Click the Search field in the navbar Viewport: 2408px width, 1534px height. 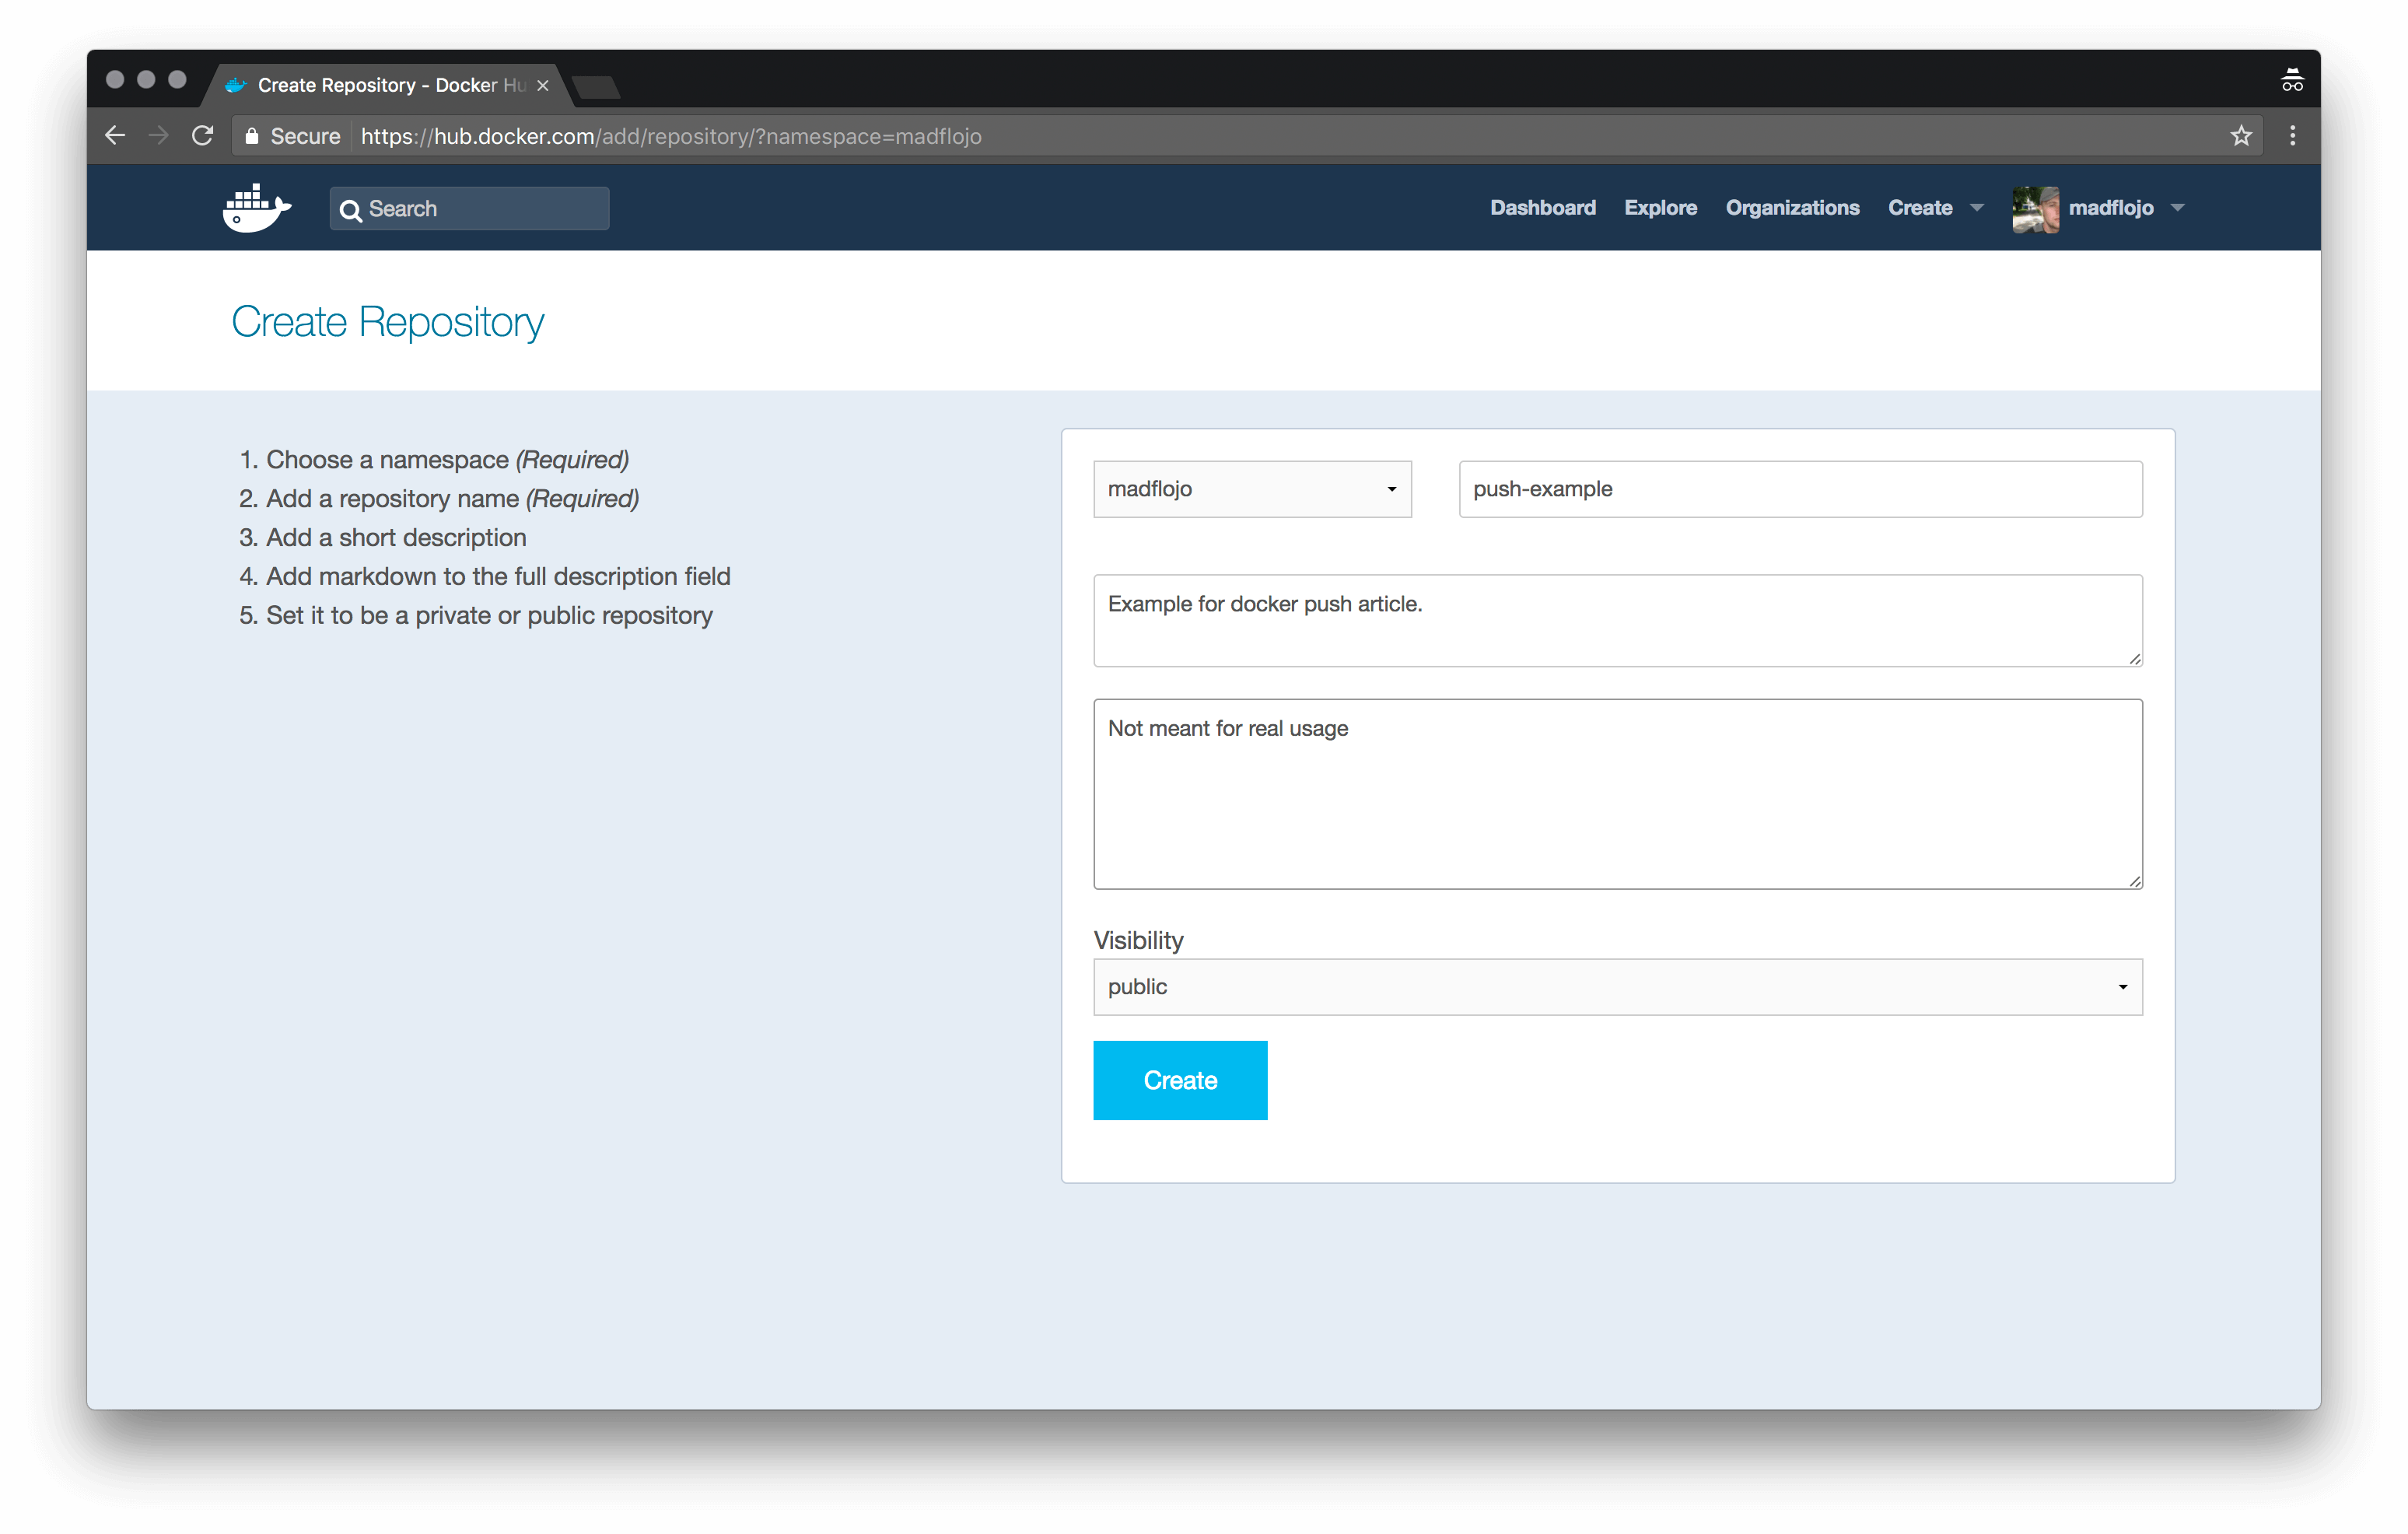pos(469,209)
